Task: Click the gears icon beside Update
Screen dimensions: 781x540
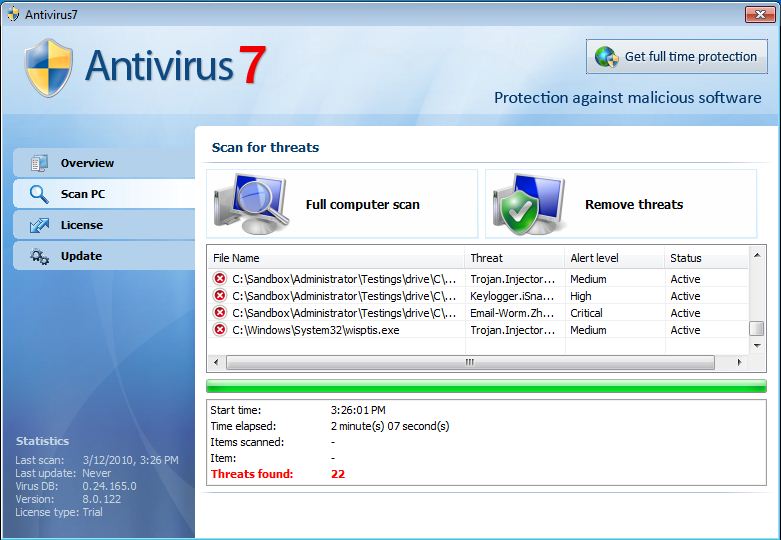Action: tap(39, 257)
